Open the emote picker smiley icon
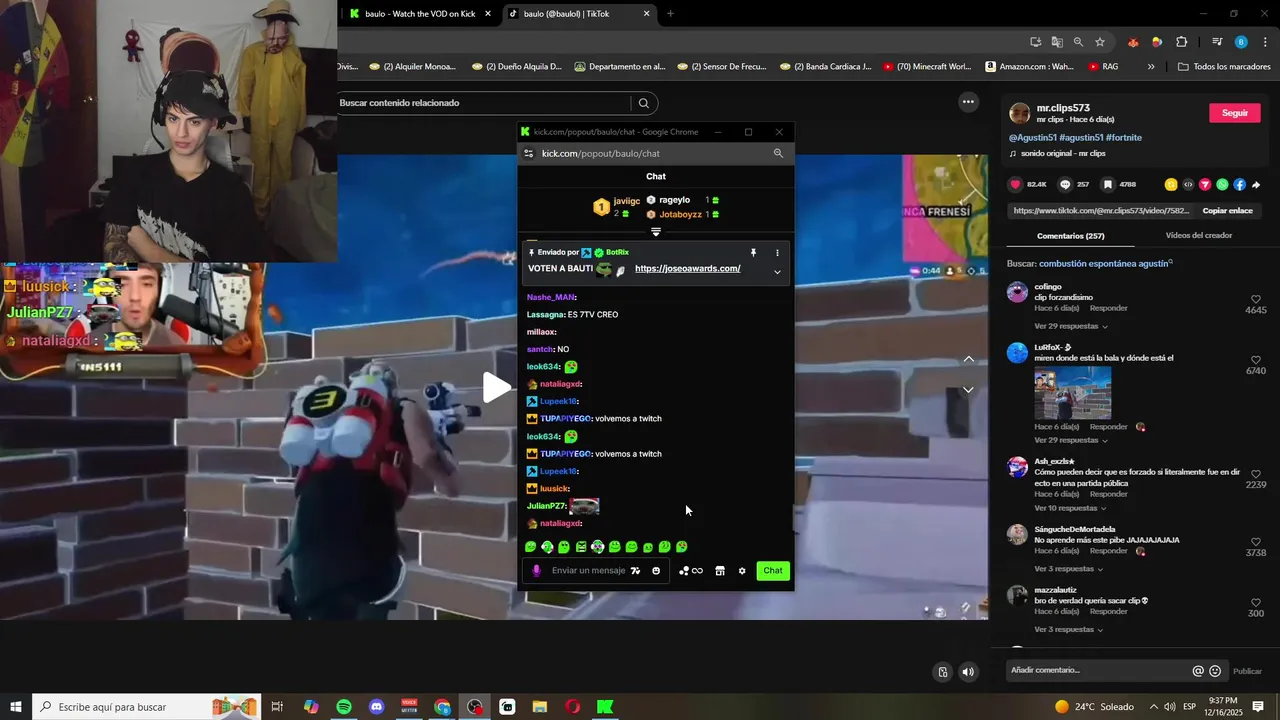 point(656,571)
